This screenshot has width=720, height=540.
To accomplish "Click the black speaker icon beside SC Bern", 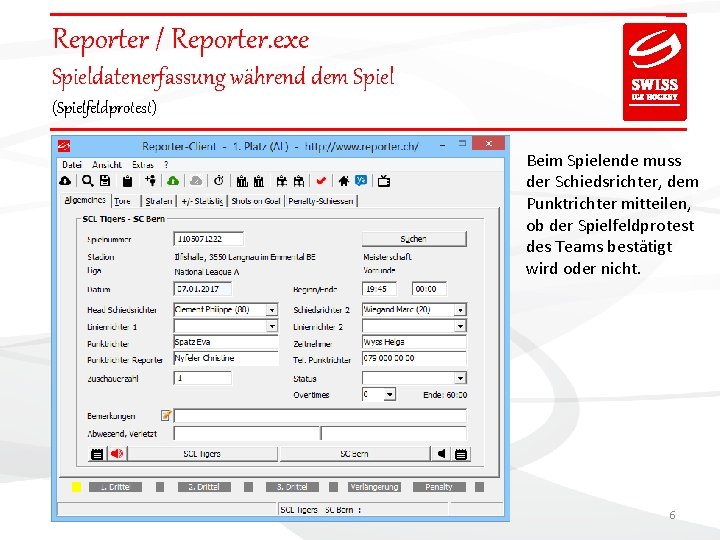I will tap(441, 454).
